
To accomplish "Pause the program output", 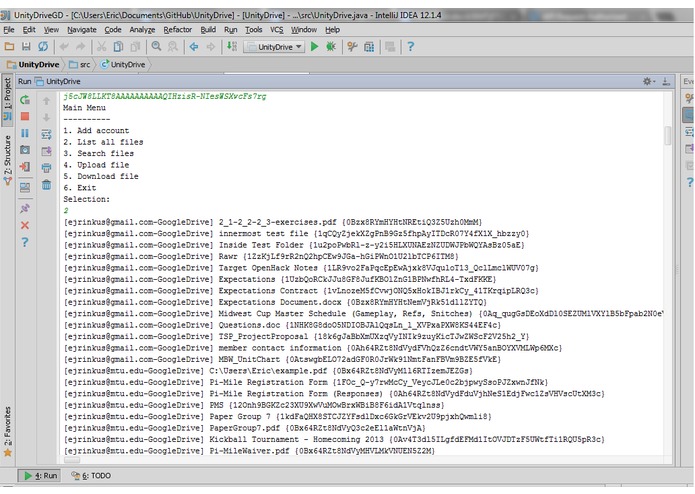I will [25, 133].
